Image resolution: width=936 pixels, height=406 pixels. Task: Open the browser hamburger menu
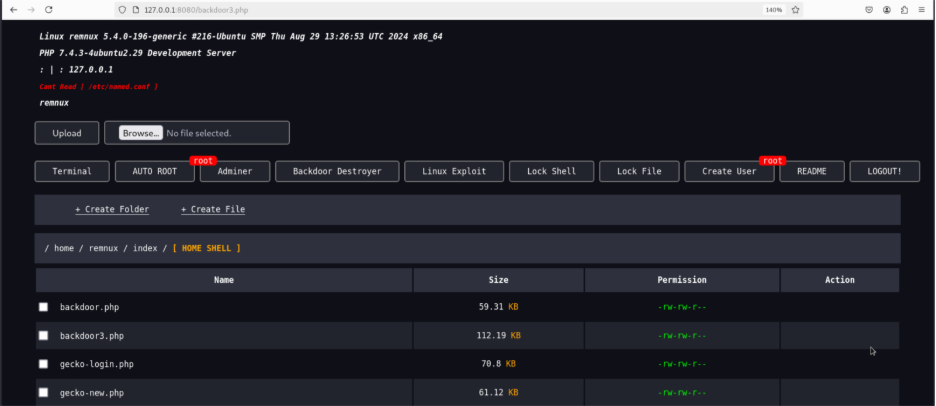(x=922, y=10)
